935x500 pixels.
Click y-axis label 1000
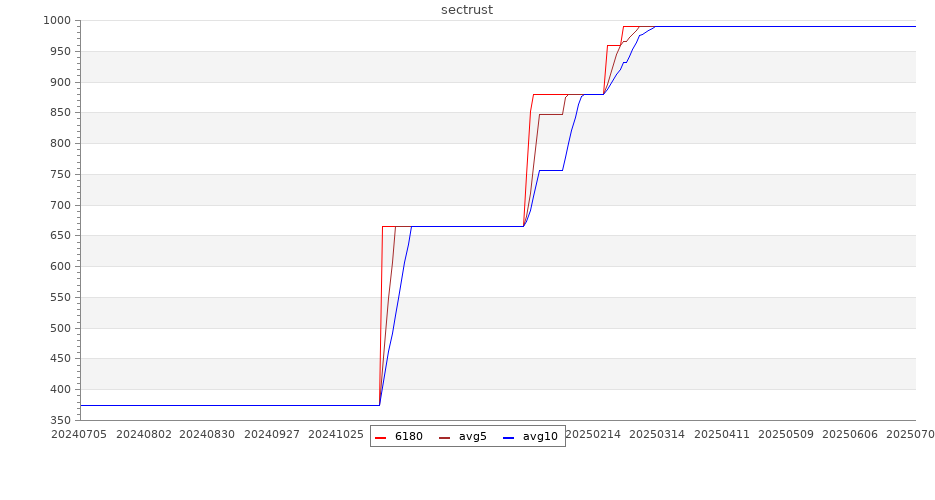click(x=57, y=20)
